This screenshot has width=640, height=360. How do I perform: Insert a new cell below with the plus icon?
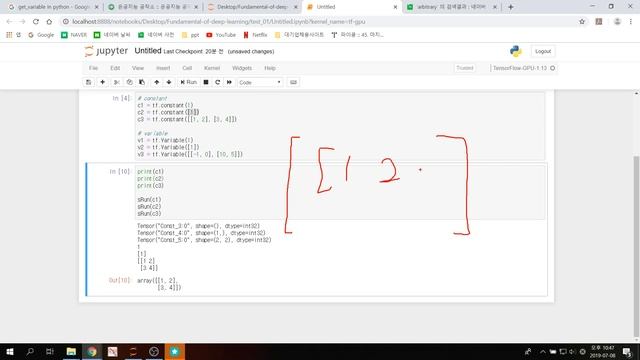pyautogui.click(x=102, y=82)
